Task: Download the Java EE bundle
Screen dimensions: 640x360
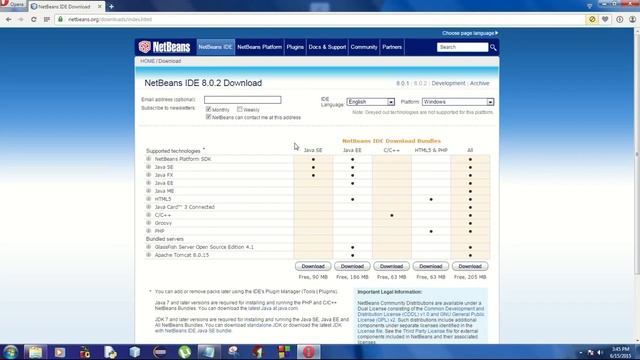Action: click(352, 266)
